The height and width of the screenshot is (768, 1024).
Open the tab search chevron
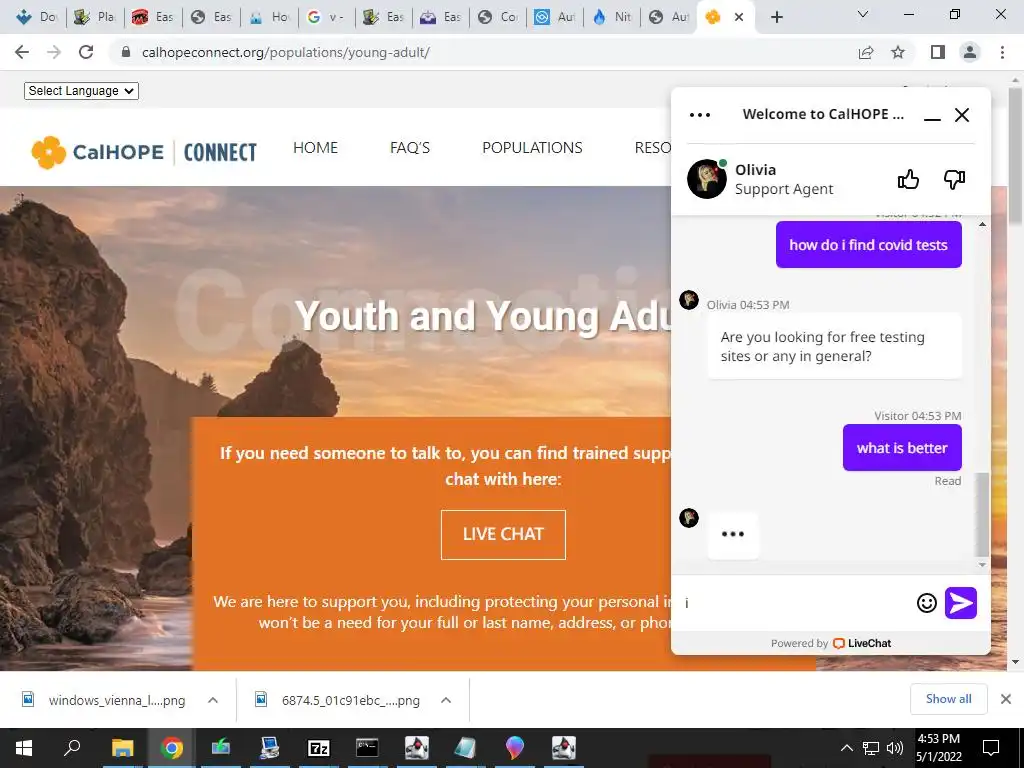[x=863, y=14]
